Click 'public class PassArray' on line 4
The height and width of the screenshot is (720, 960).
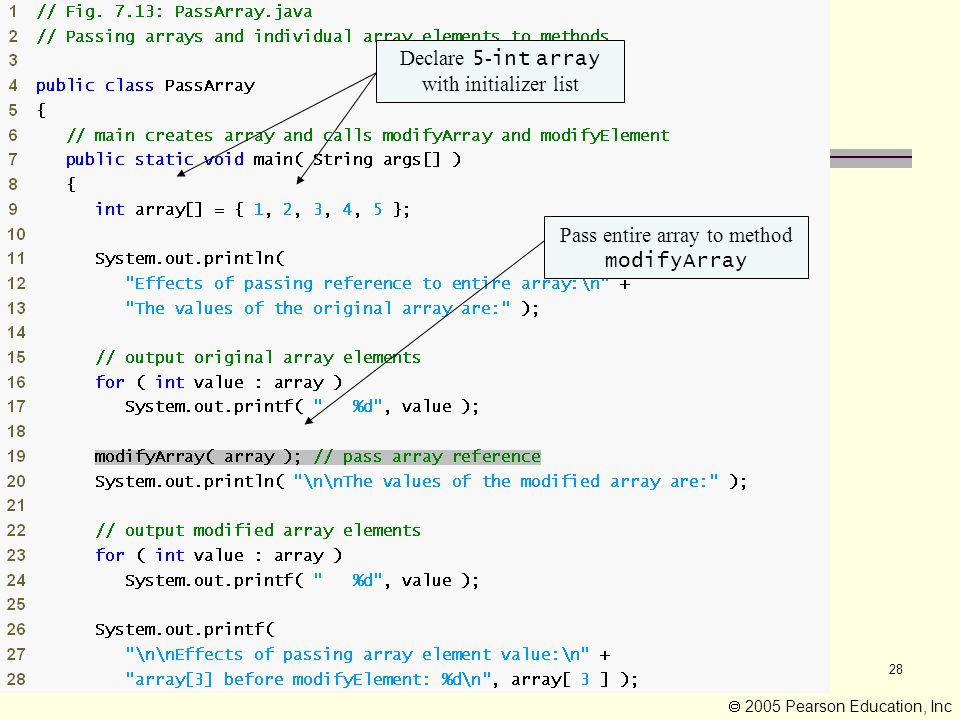pos(145,85)
